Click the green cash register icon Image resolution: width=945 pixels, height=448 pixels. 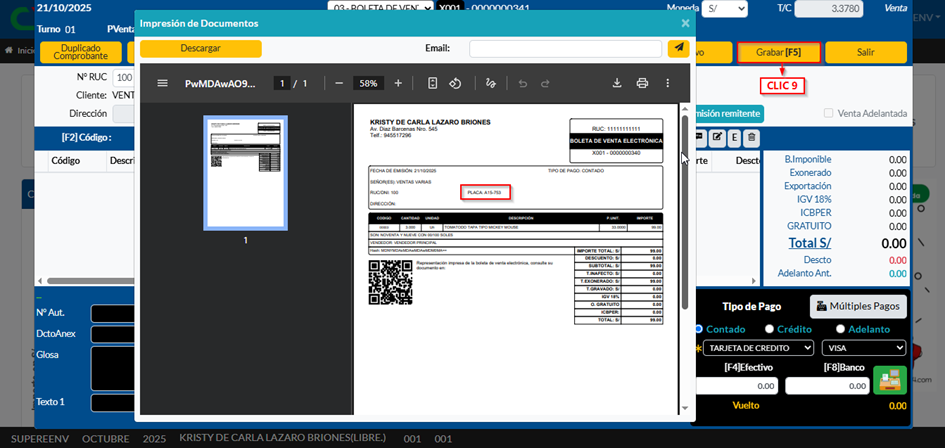pyautogui.click(x=889, y=381)
